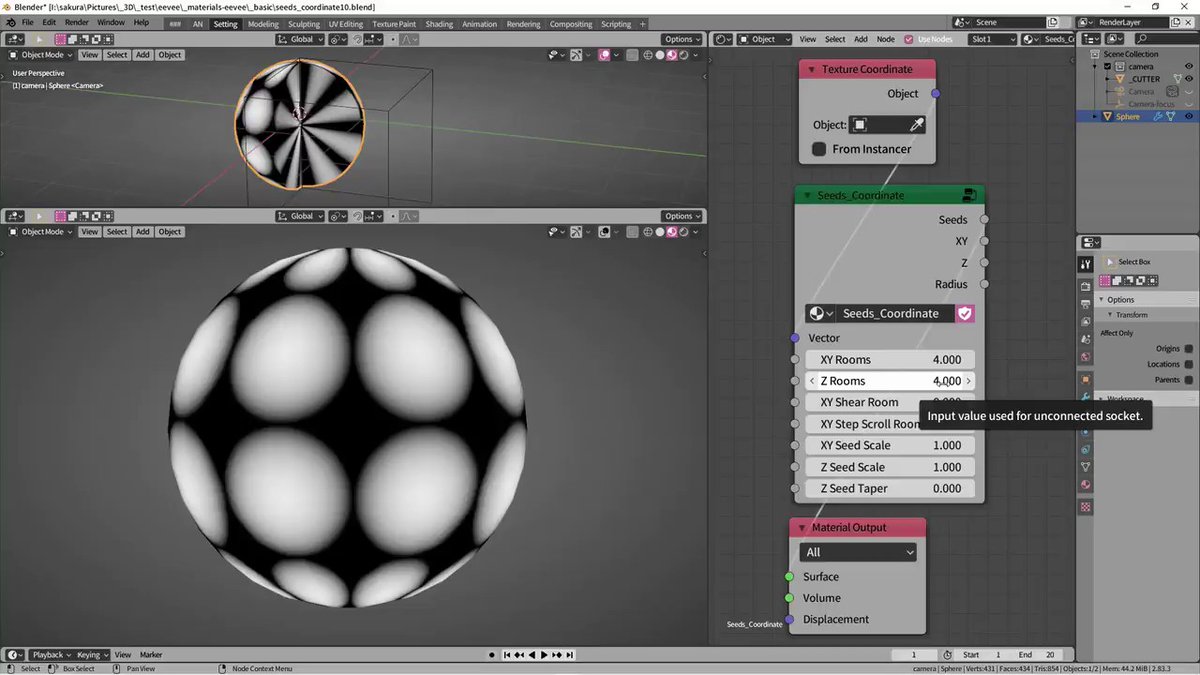The width and height of the screenshot is (1200, 675).
Task: Open the Options dropdown in top viewport
Action: pyautogui.click(x=682, y=39)
